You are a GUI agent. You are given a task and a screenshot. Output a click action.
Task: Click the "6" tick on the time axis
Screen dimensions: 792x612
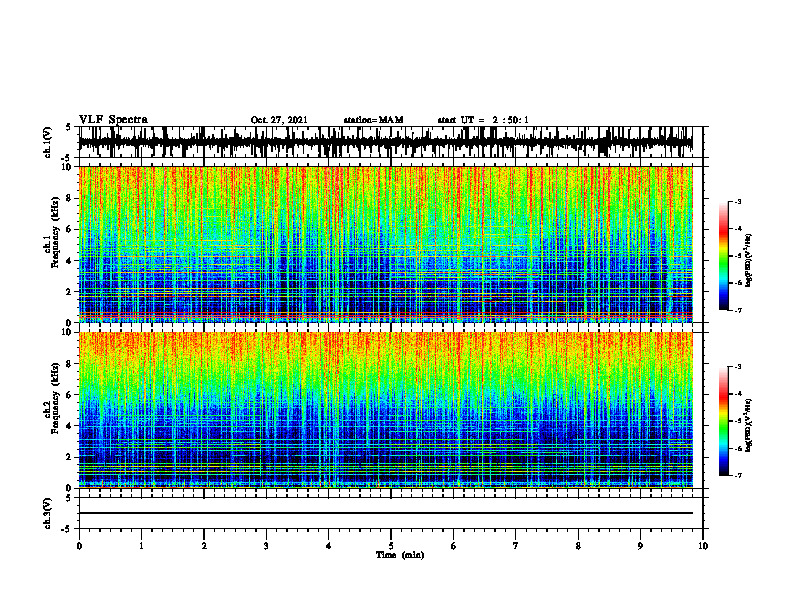coord(454,546)
